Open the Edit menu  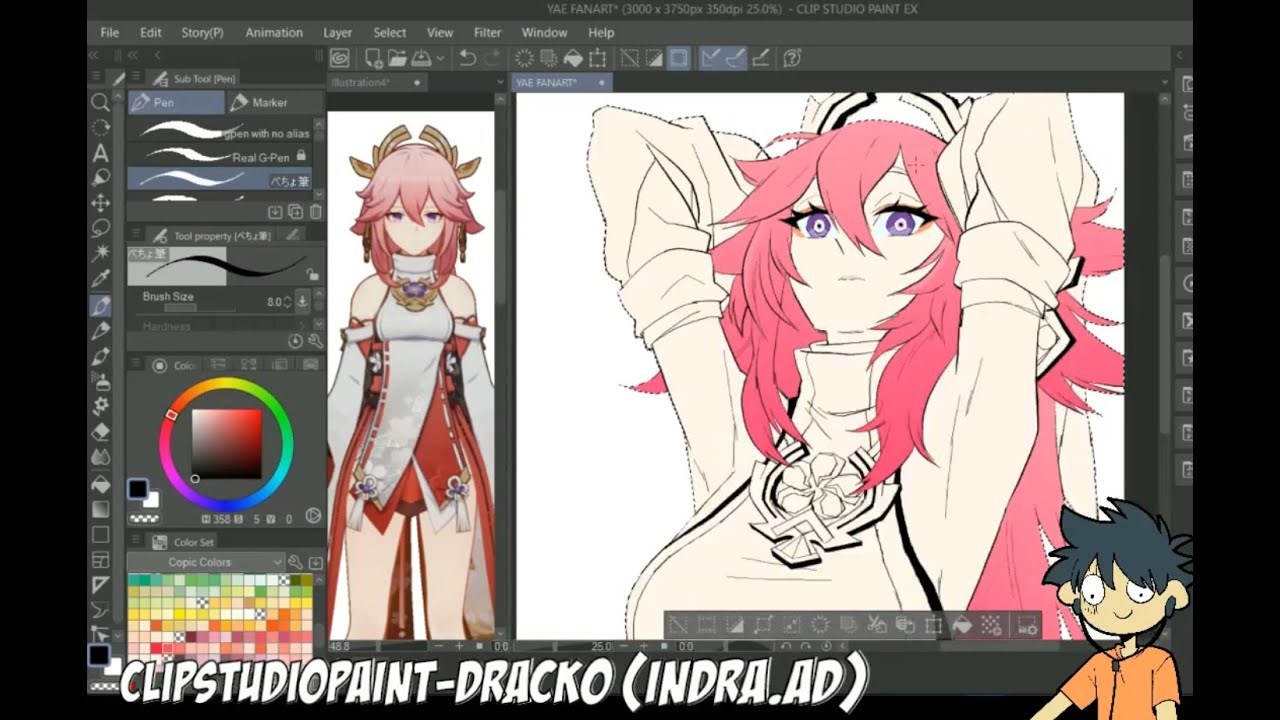[151, 32]
